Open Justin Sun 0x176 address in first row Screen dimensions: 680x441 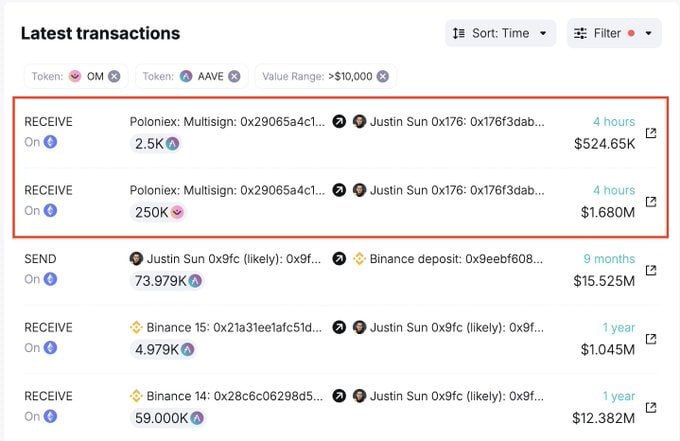tap(457, 122)
